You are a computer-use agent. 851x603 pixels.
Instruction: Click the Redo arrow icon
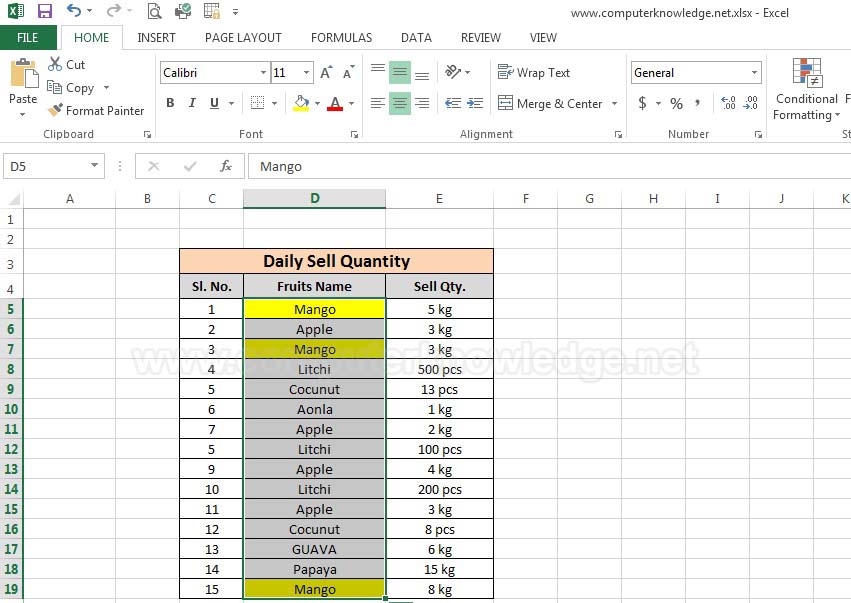(113, 10)
